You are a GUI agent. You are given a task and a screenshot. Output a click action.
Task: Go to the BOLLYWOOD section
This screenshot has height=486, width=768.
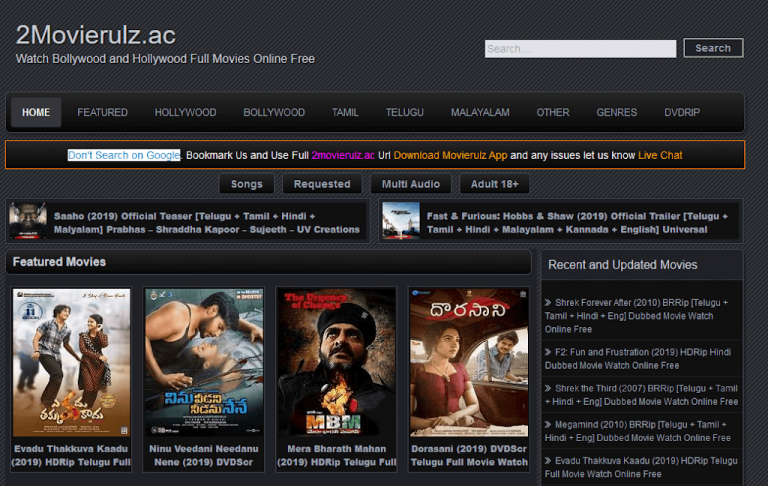click(x=274, y=112)
